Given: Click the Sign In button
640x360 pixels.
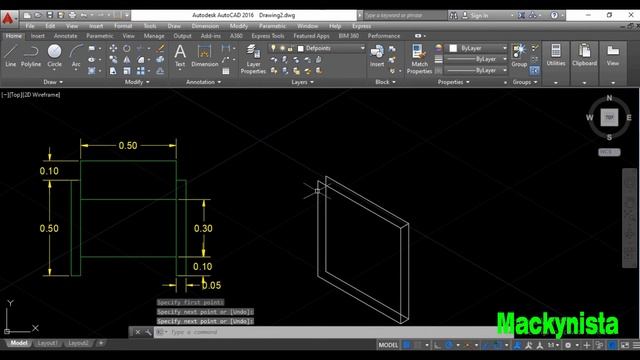Looking at the screenshot, I should [x=476, y=16].
